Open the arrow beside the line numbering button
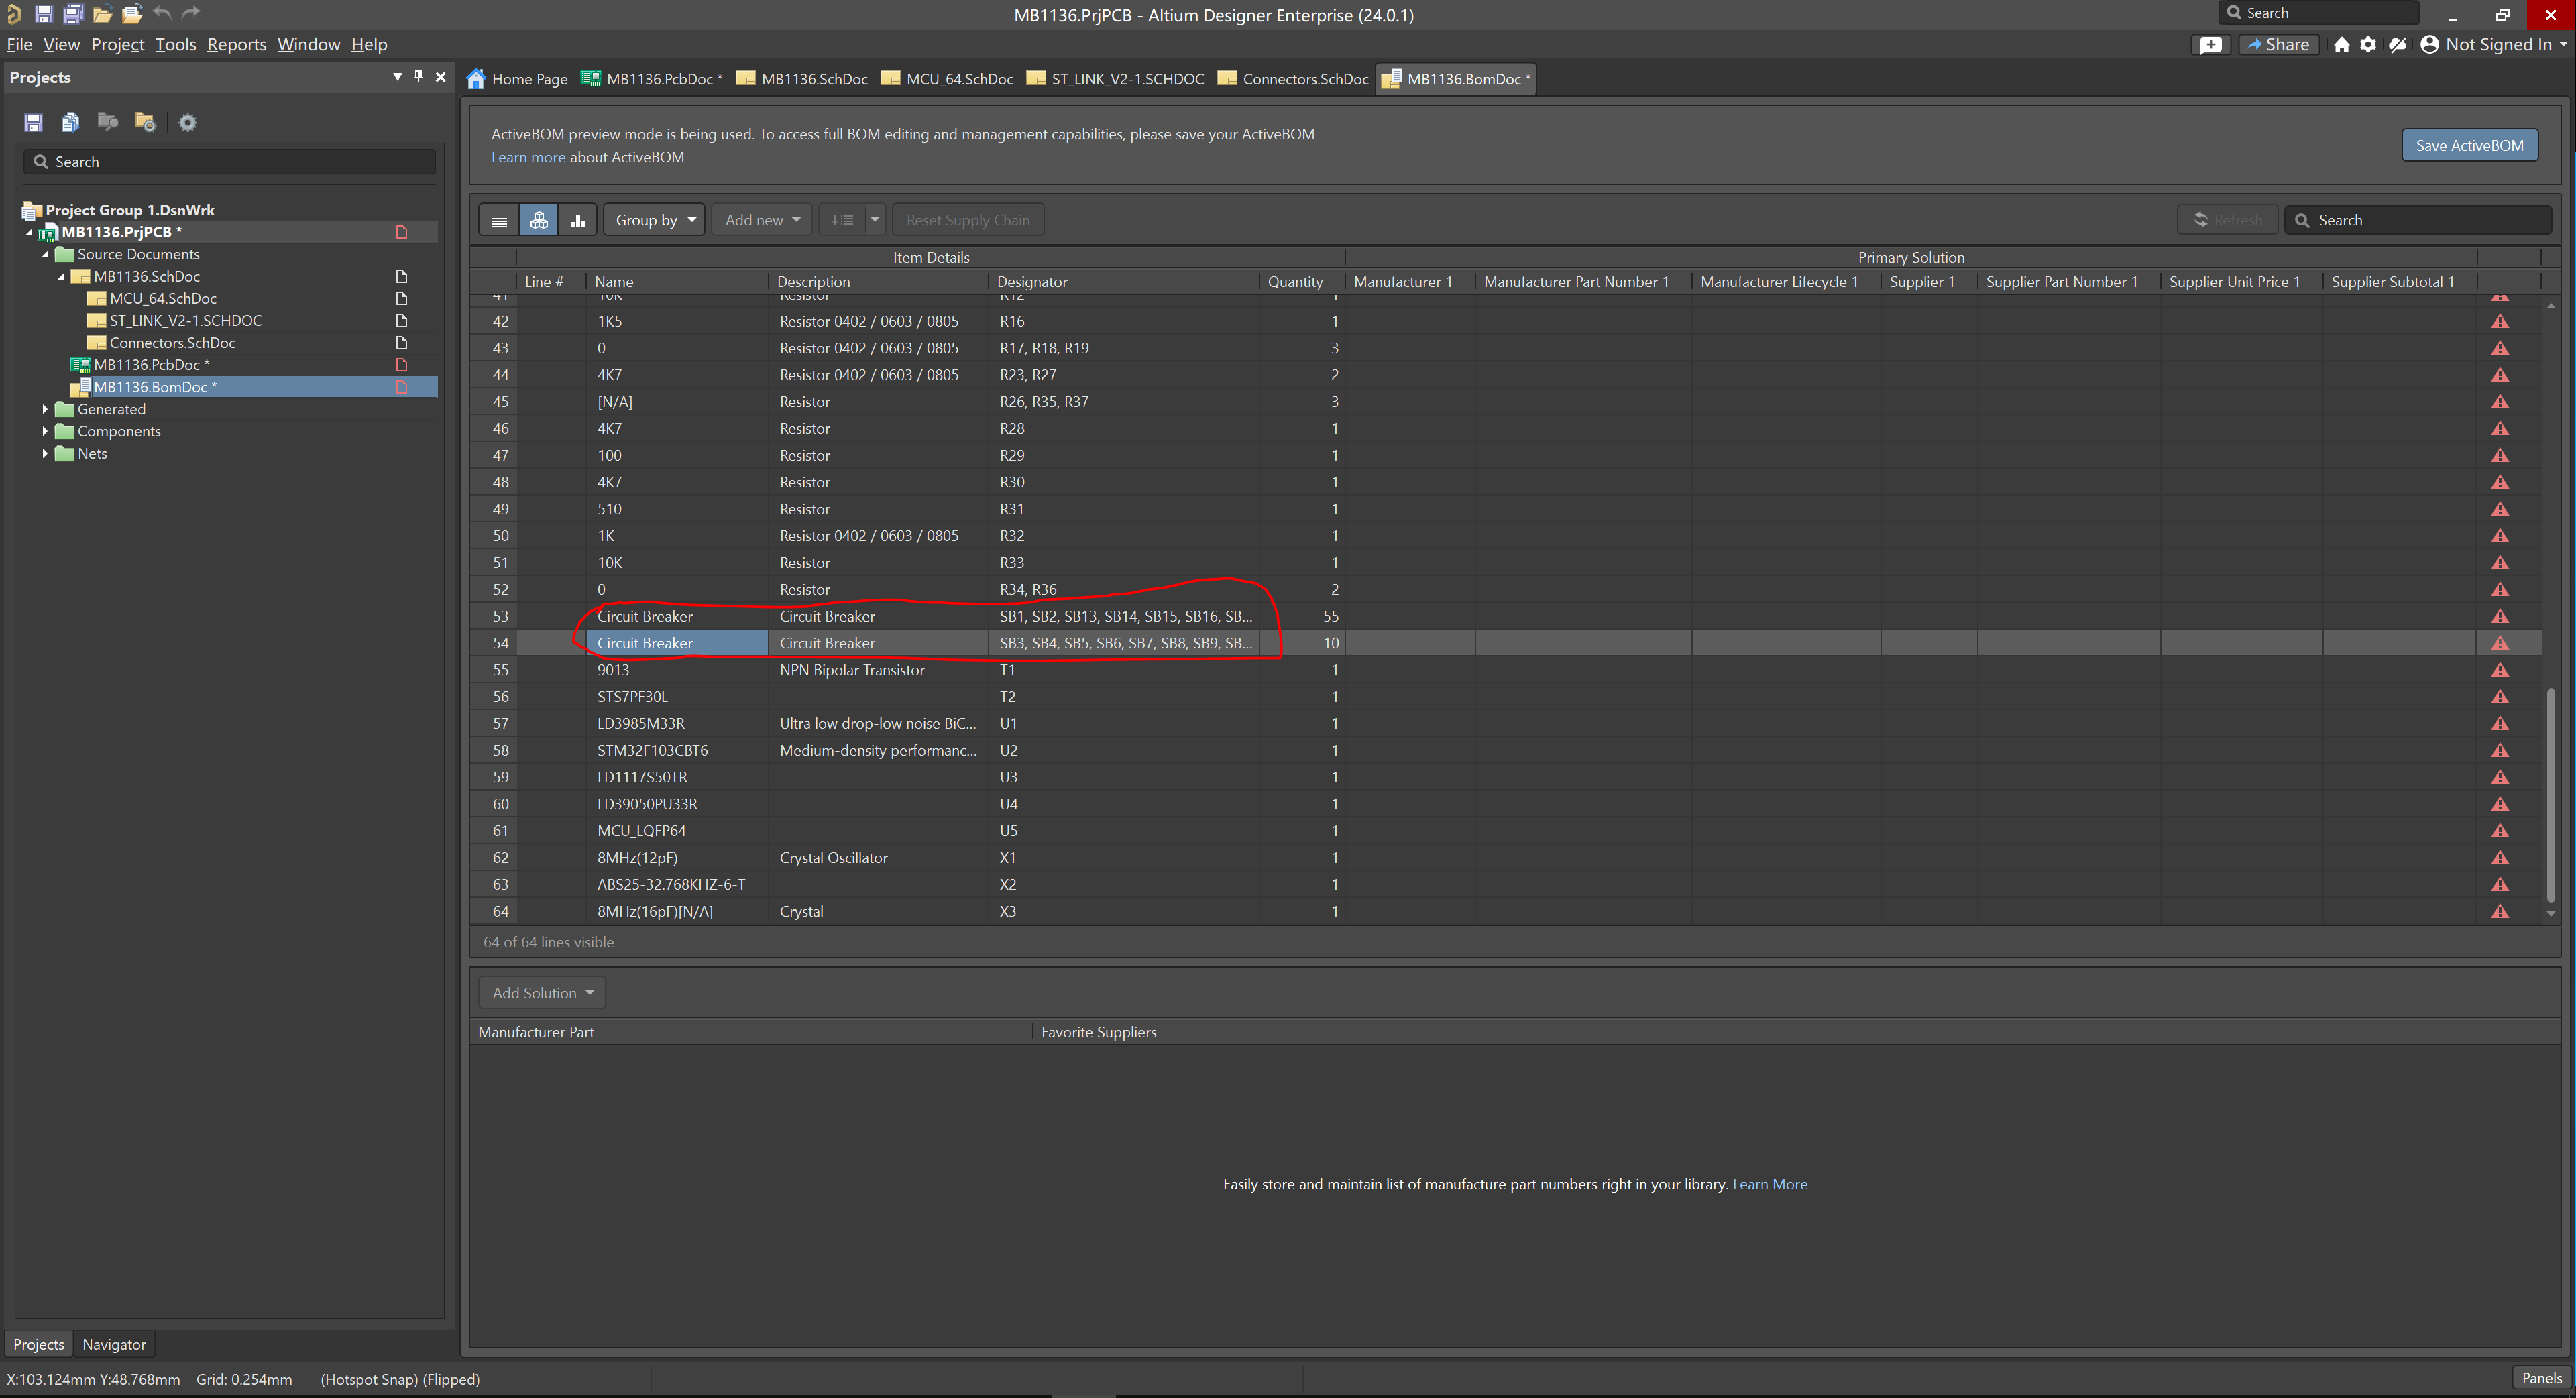Viewport: 2576px width, 1398px height. point(875,220)
